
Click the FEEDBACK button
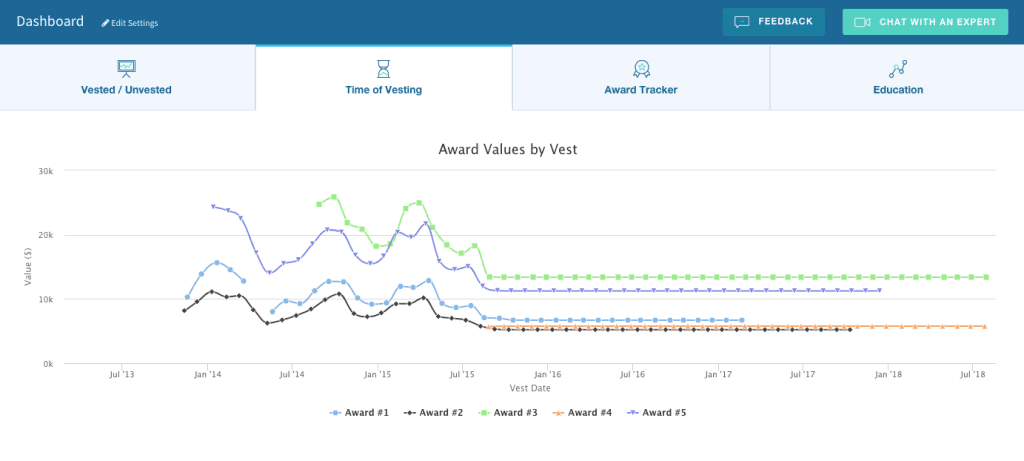[x=773, y=22]
